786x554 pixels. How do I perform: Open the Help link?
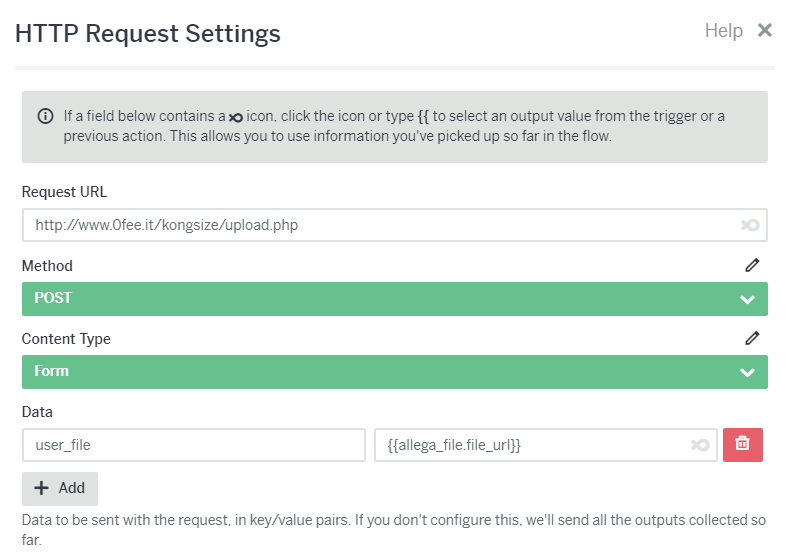(723, 31)
